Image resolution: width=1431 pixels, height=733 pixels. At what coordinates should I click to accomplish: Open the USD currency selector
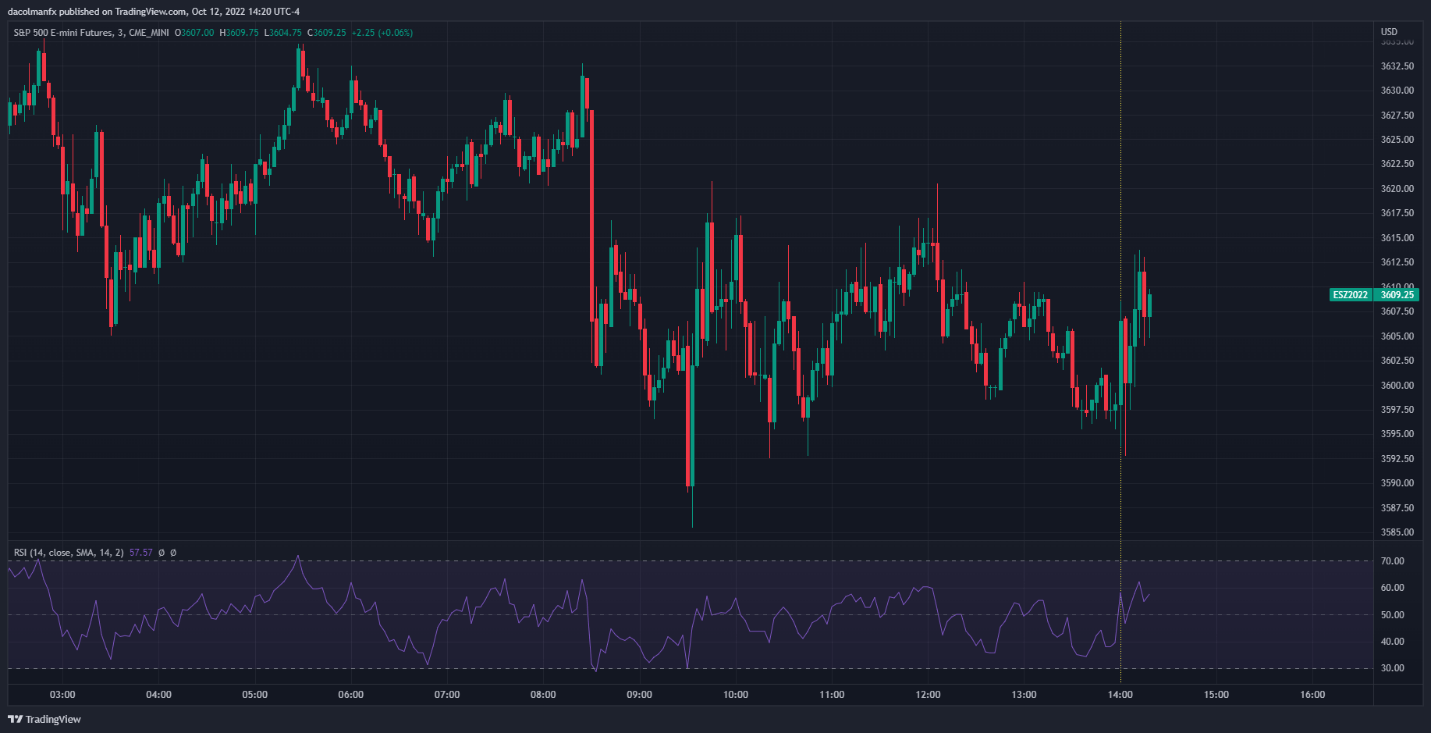1388,32
